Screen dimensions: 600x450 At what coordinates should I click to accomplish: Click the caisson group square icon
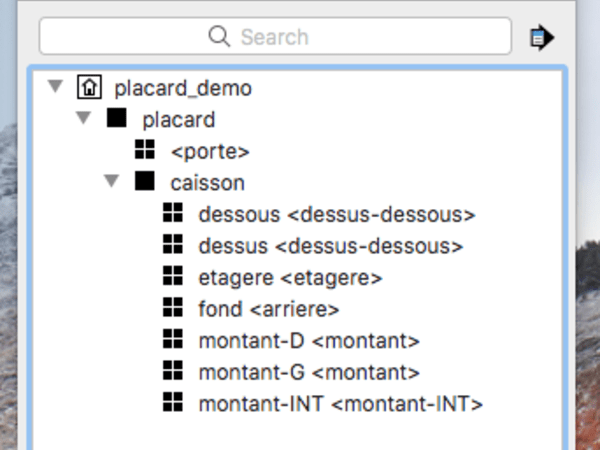click(x=145, y=181)
